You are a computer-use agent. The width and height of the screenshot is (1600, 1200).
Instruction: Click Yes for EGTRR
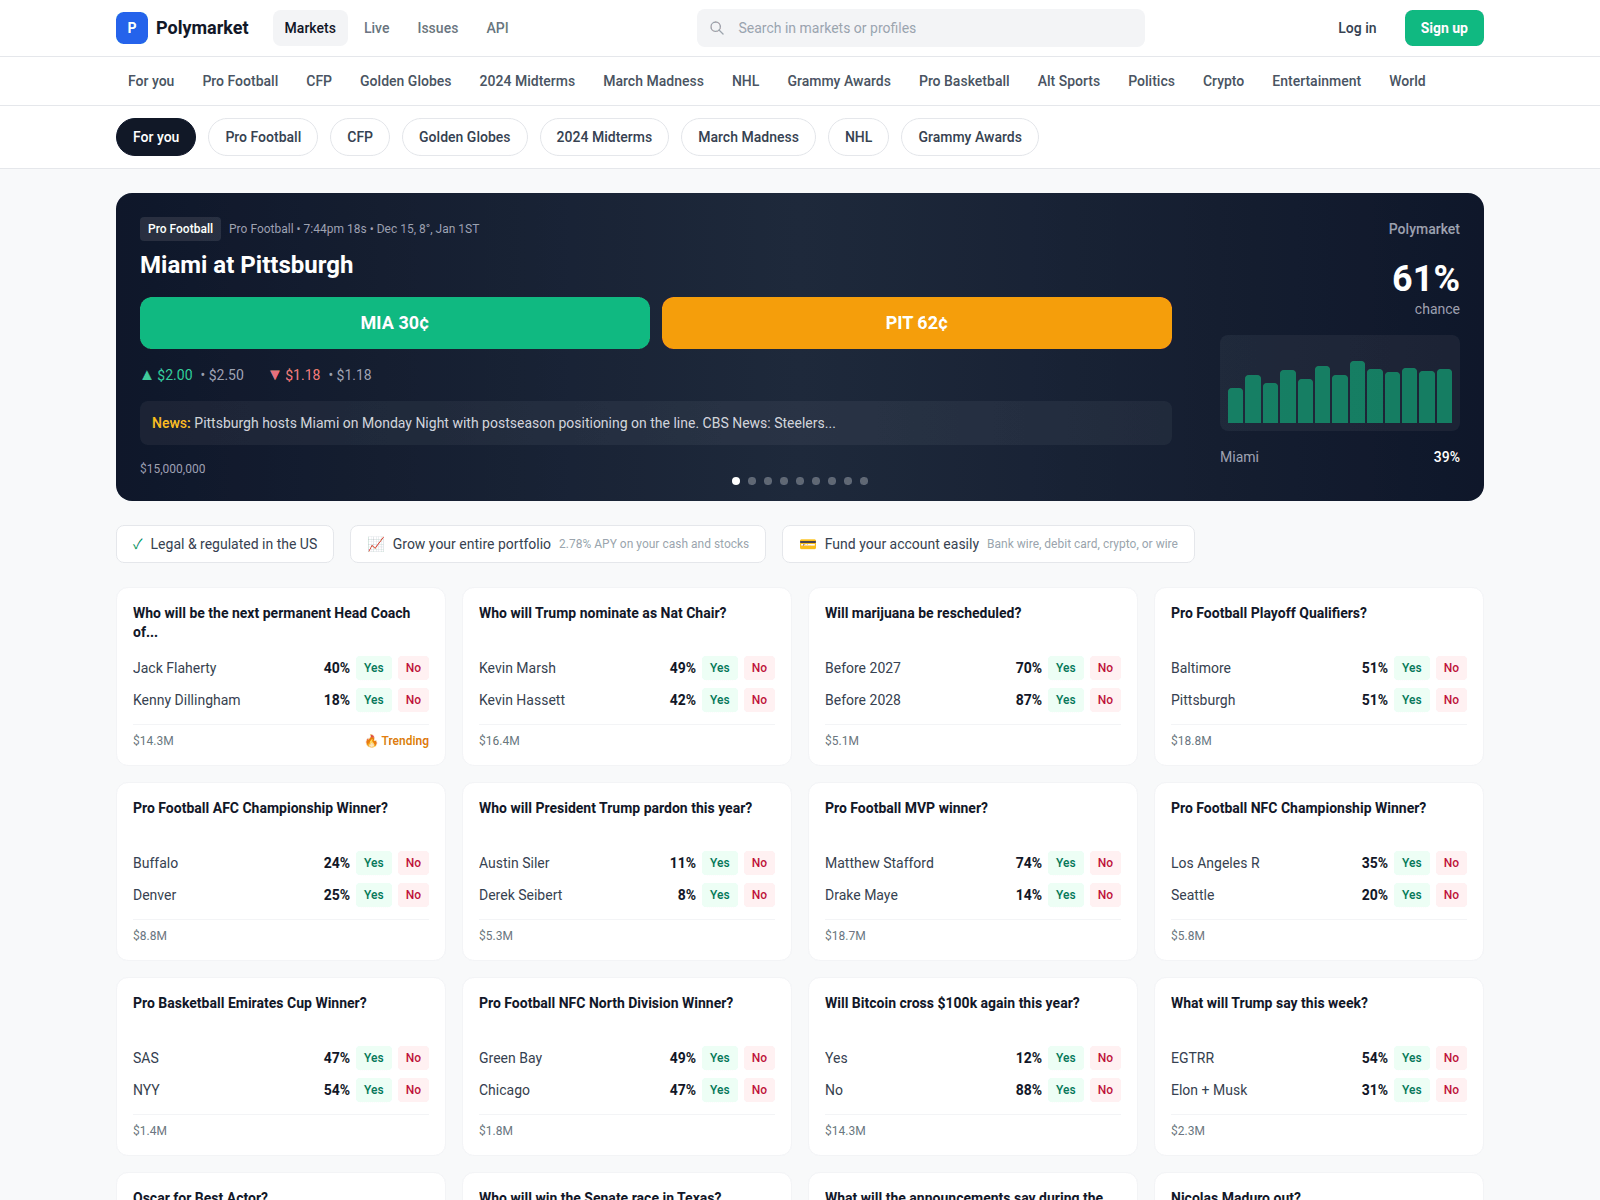(1412, 1058)
